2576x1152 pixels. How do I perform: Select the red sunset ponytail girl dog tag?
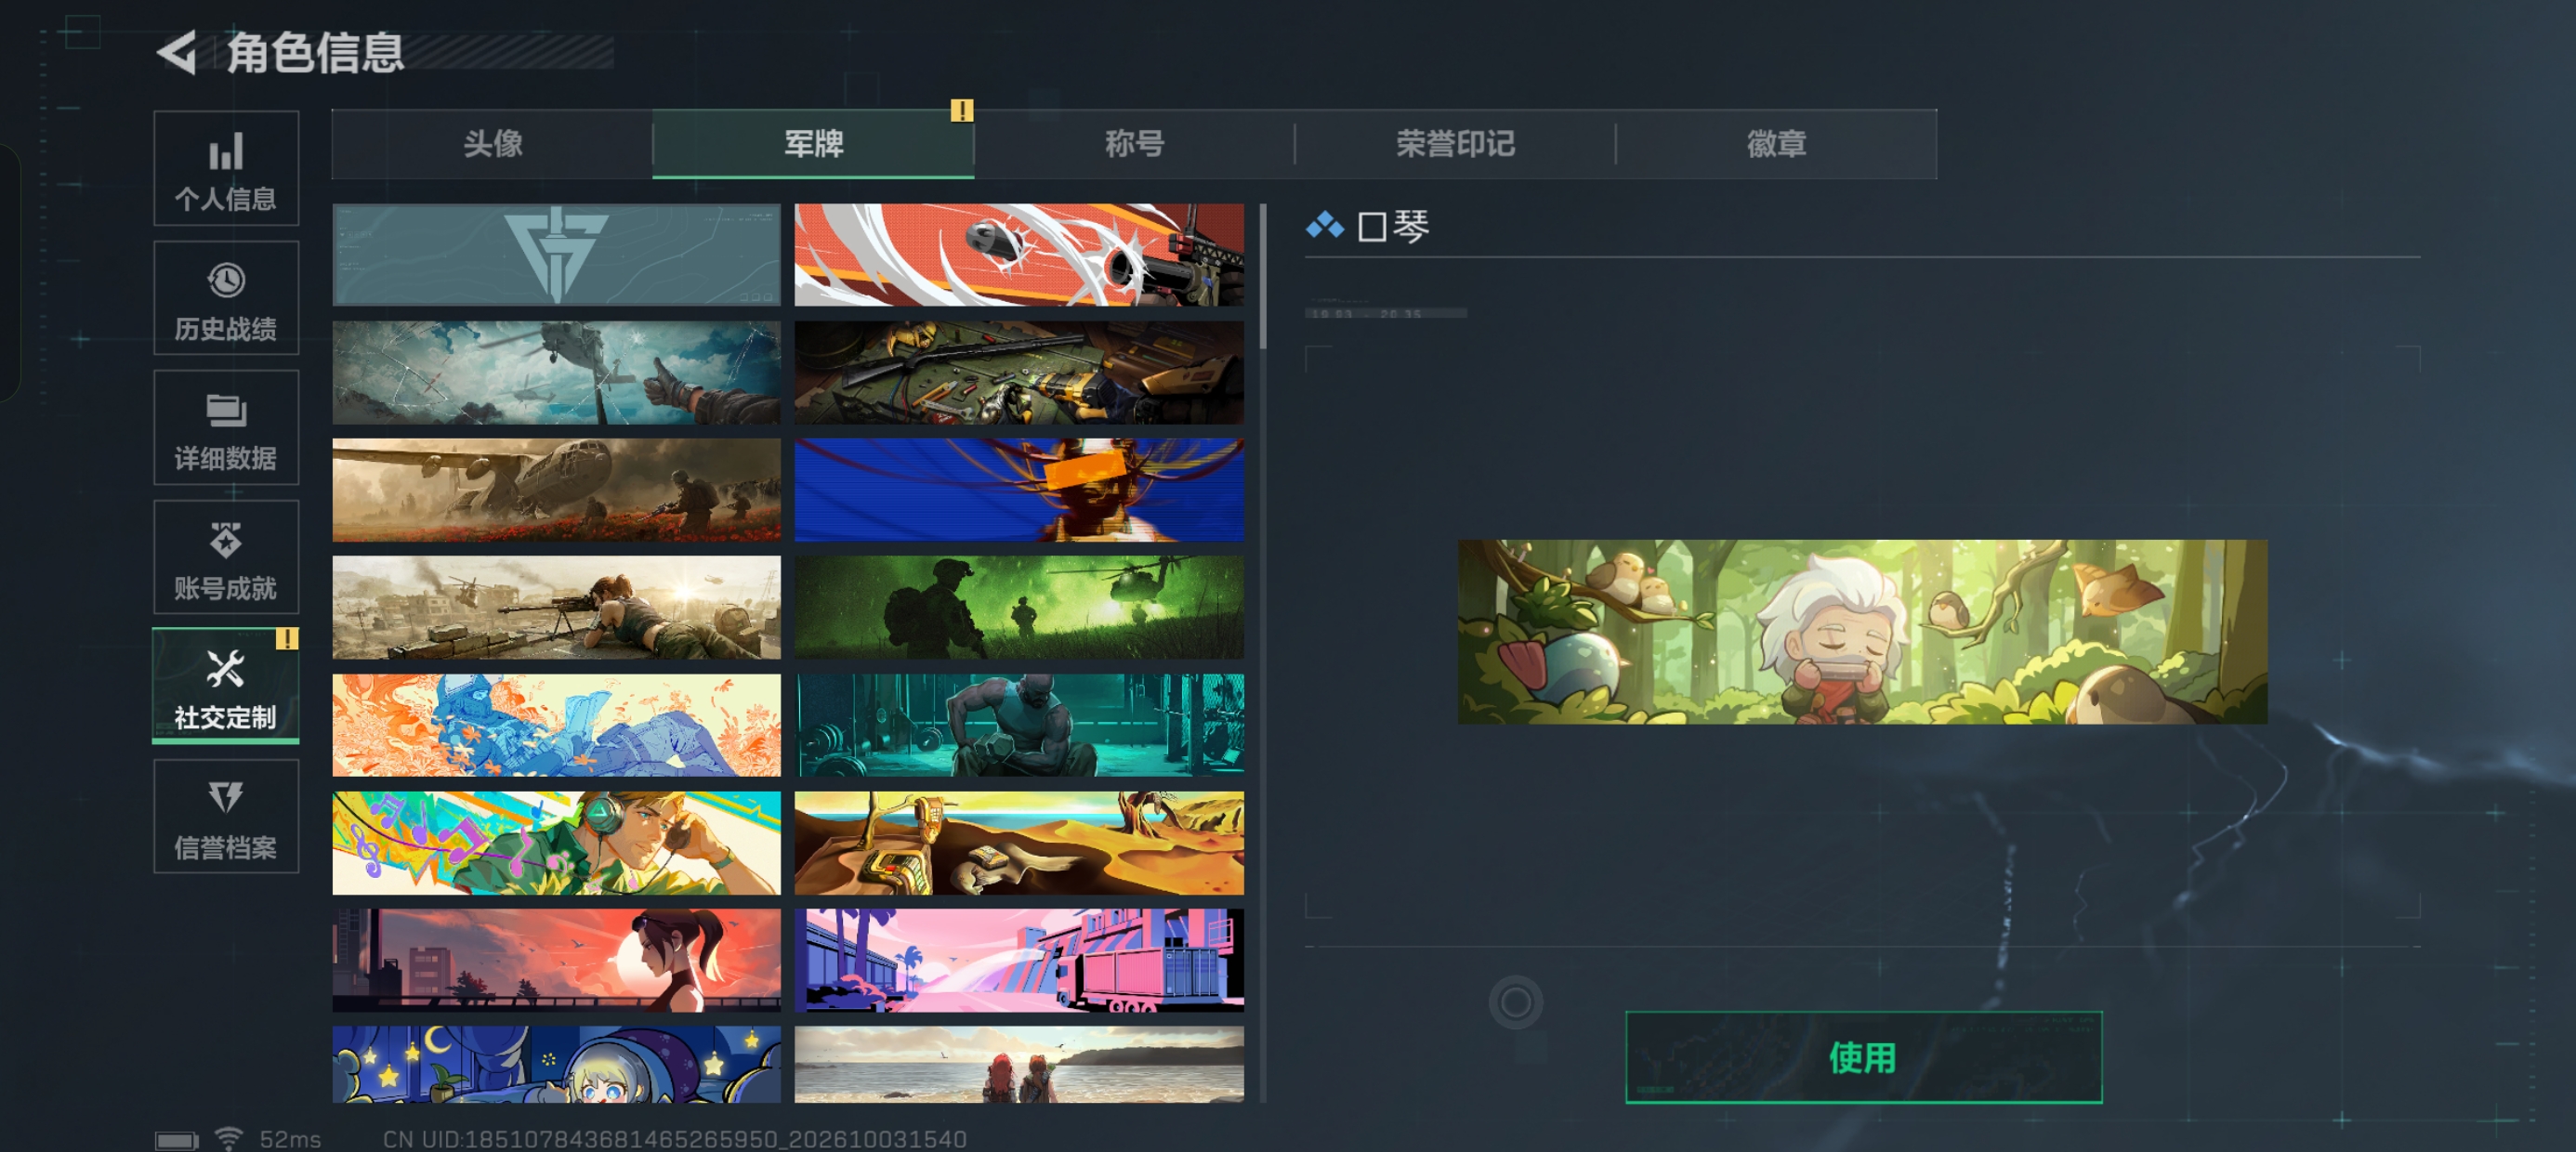pyautogui.click(x=556, y=960)
